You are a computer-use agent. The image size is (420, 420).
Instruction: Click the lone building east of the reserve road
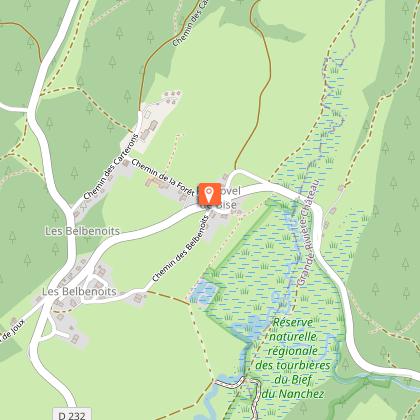(332, 211)
